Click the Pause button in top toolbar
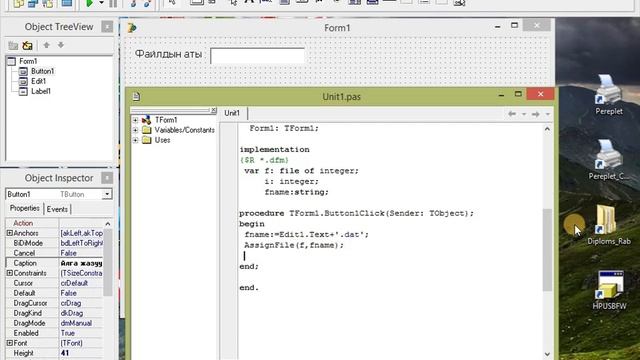Screen dimensions: 640x360 [113, 3]
